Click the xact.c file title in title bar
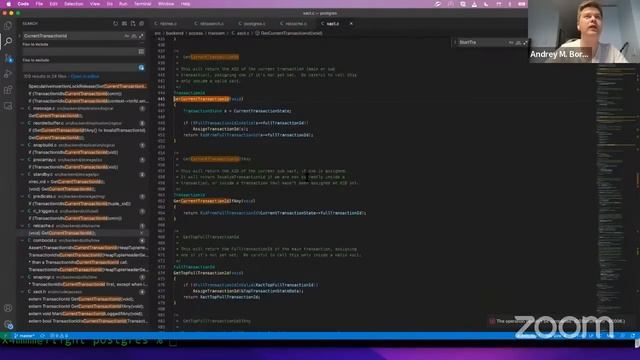 pyautogui.click(x=320, y=13)
